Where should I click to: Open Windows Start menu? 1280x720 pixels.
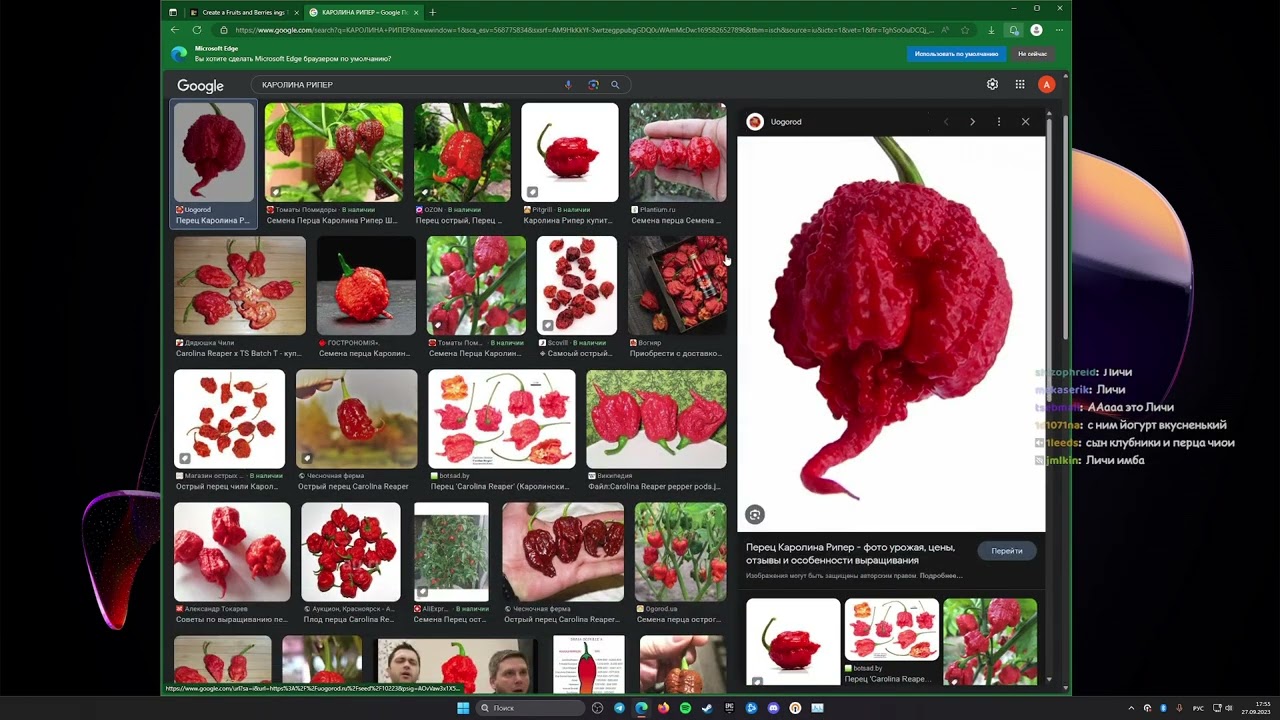pos(463,708)
